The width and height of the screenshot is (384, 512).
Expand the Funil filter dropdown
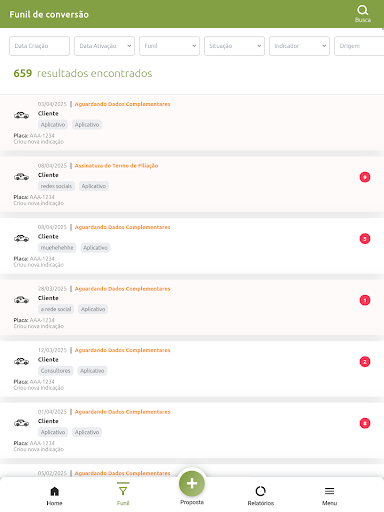pyautogui.click(x=169, y=46)
